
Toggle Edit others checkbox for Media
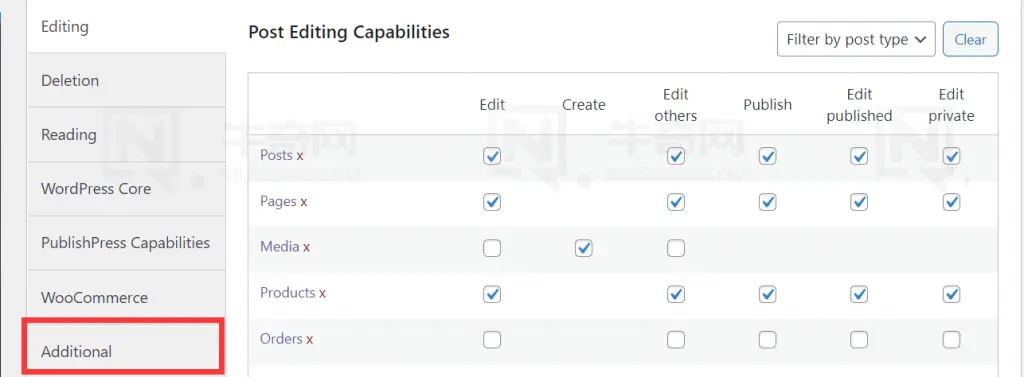point(676,248)
